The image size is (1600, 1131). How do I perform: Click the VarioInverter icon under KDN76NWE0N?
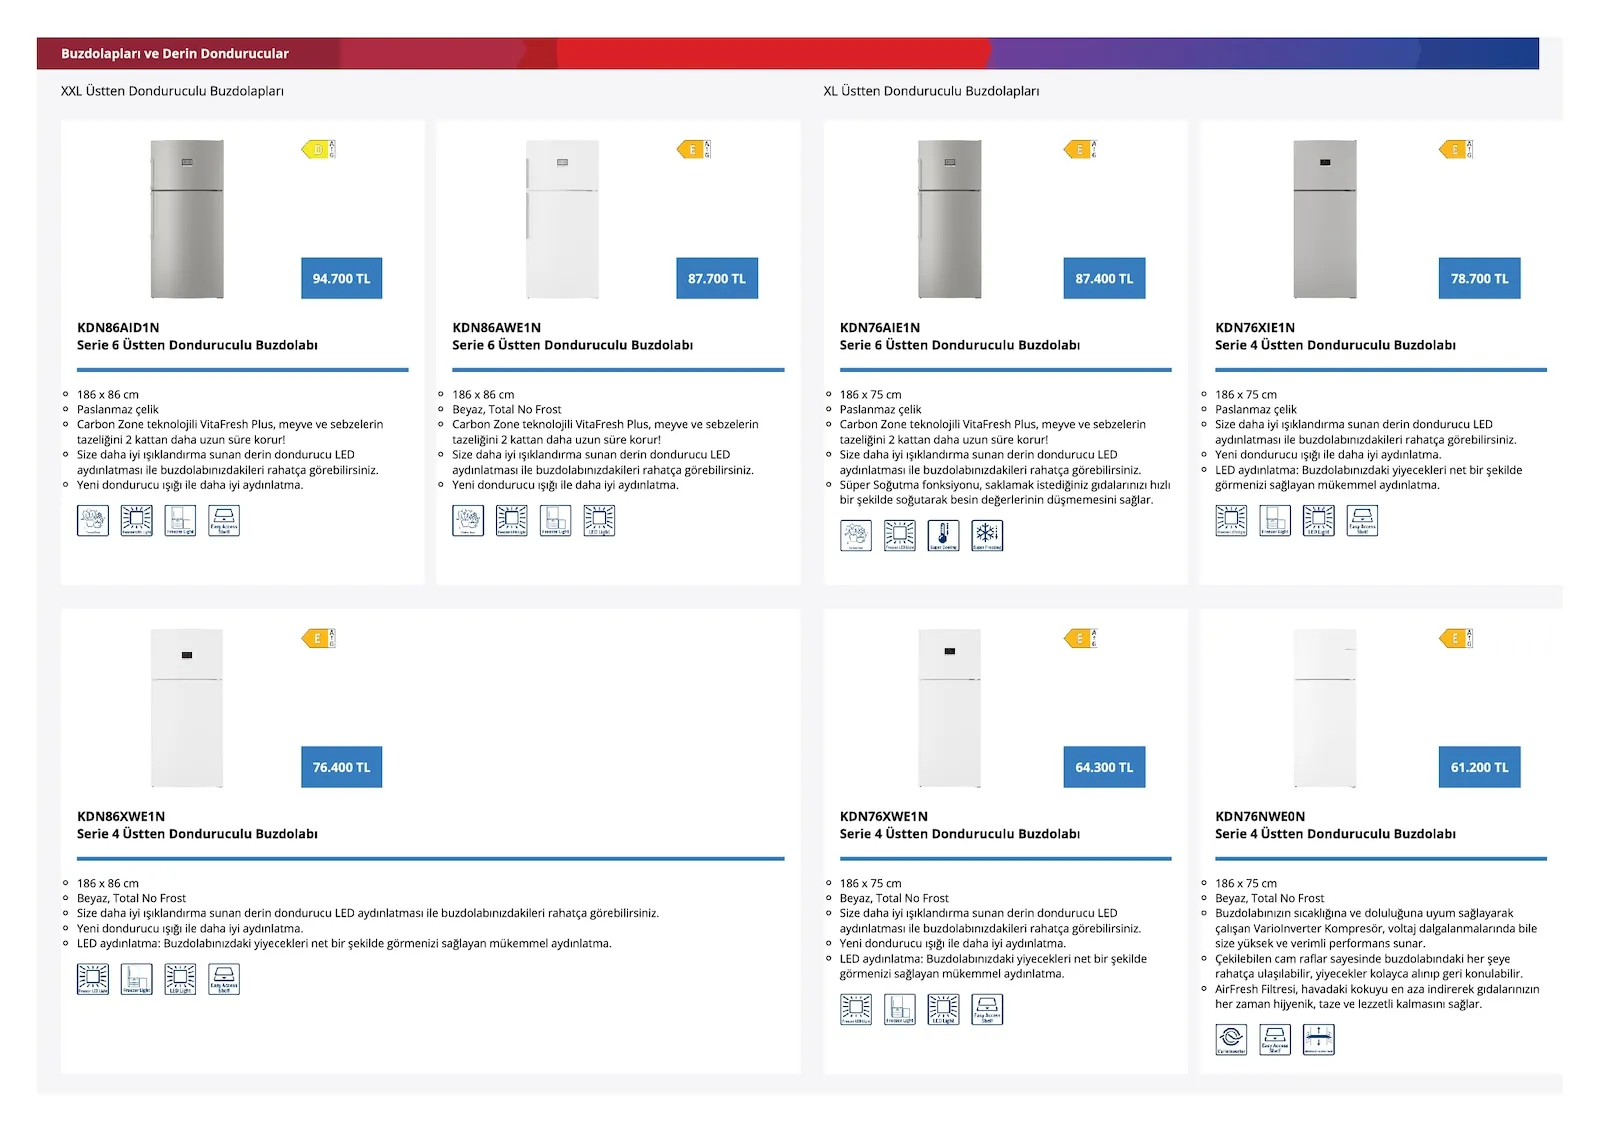pos(1231,1039)
